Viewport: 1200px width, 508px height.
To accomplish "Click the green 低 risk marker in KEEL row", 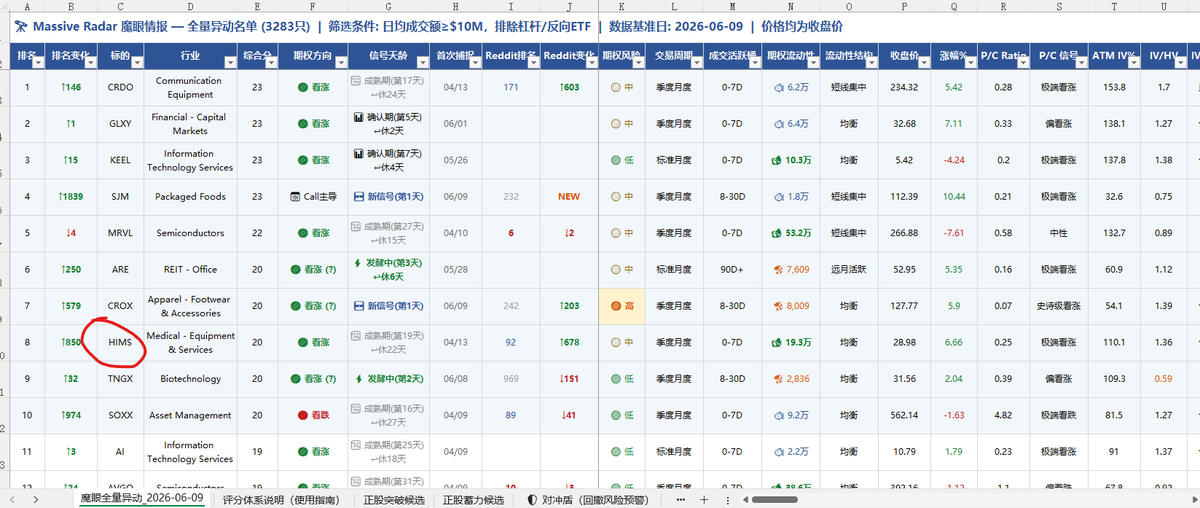I will 616,160.
